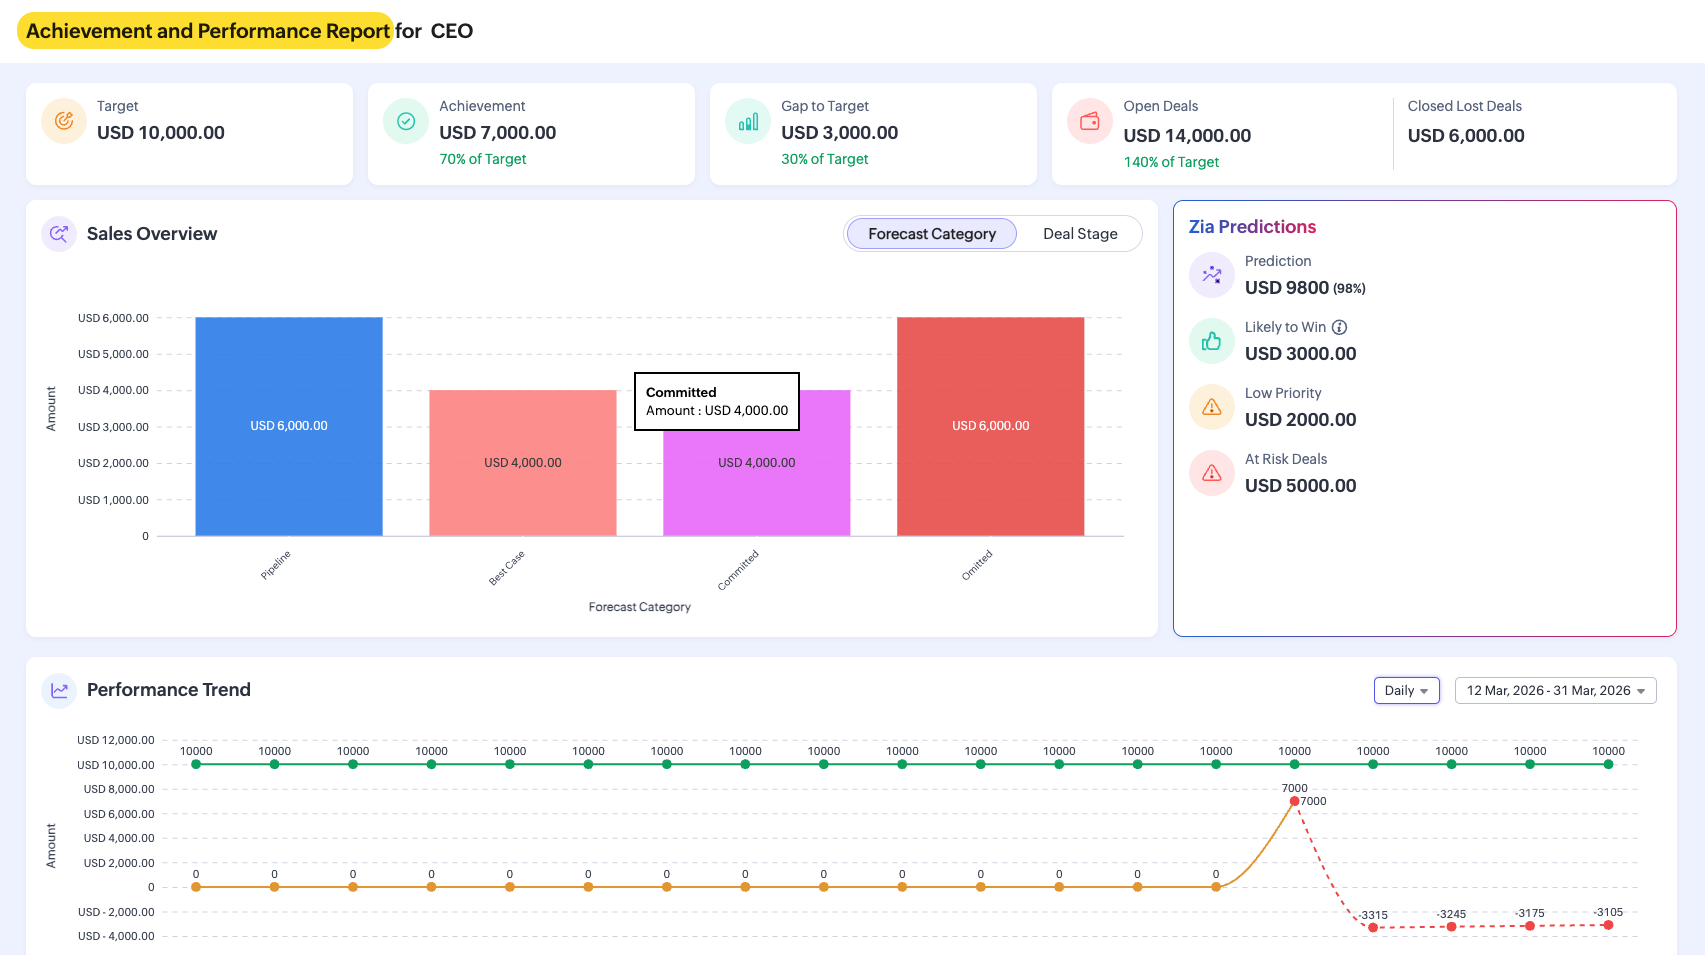Click the Gap to Target bar chart icon
1705x955 pixels.
point(748,121)
